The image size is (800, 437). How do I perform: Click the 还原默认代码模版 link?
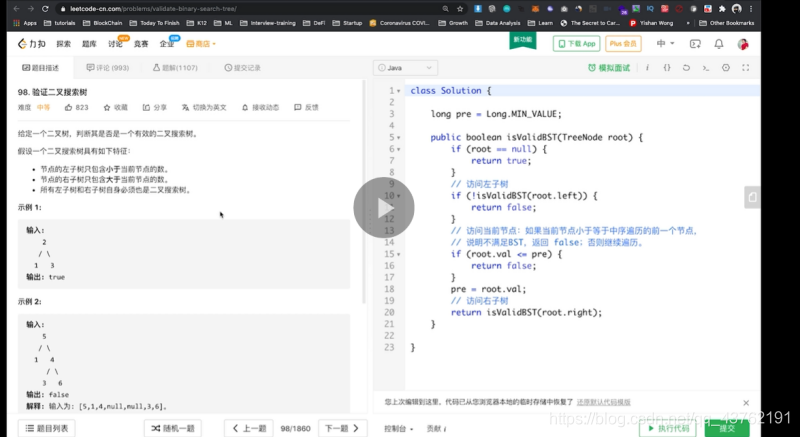pos(604,402)
